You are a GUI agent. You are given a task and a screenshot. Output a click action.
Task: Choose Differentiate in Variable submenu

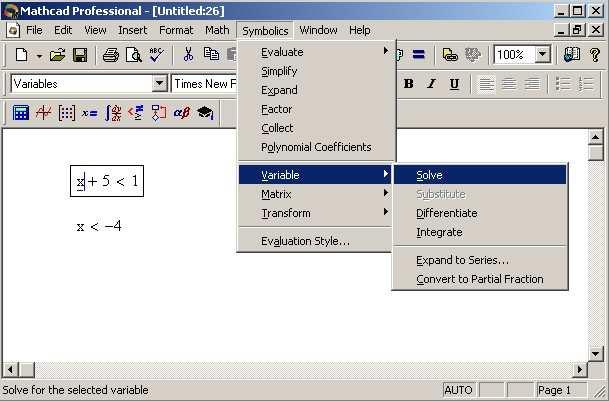(x=480, y=213)
